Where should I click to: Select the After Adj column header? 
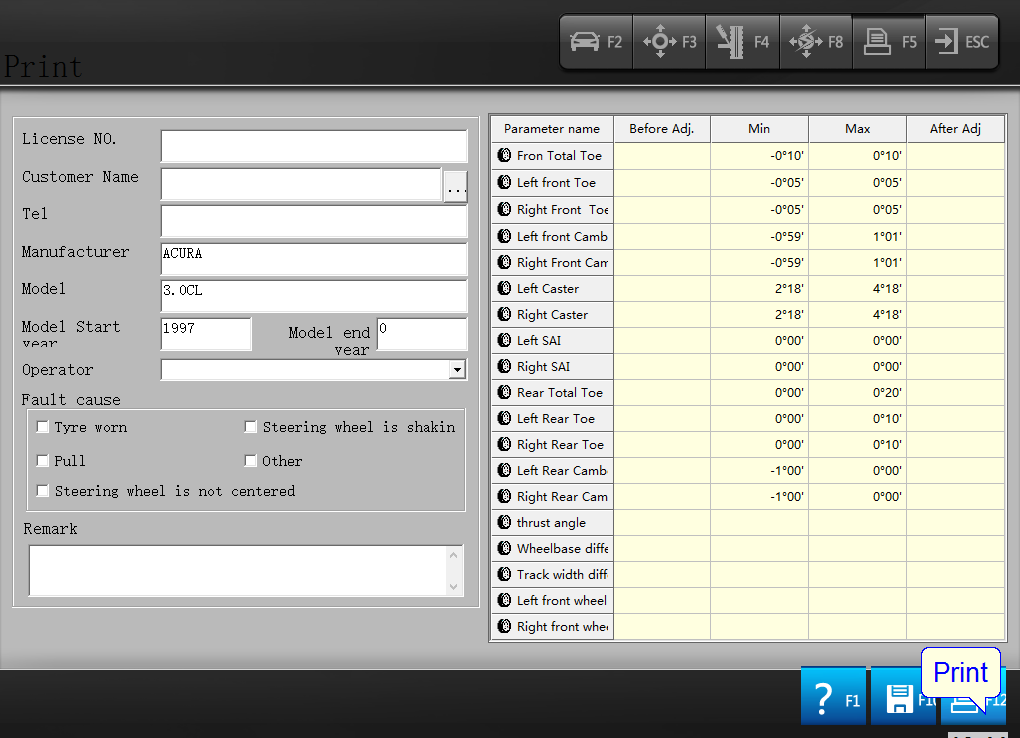point(955,129)
